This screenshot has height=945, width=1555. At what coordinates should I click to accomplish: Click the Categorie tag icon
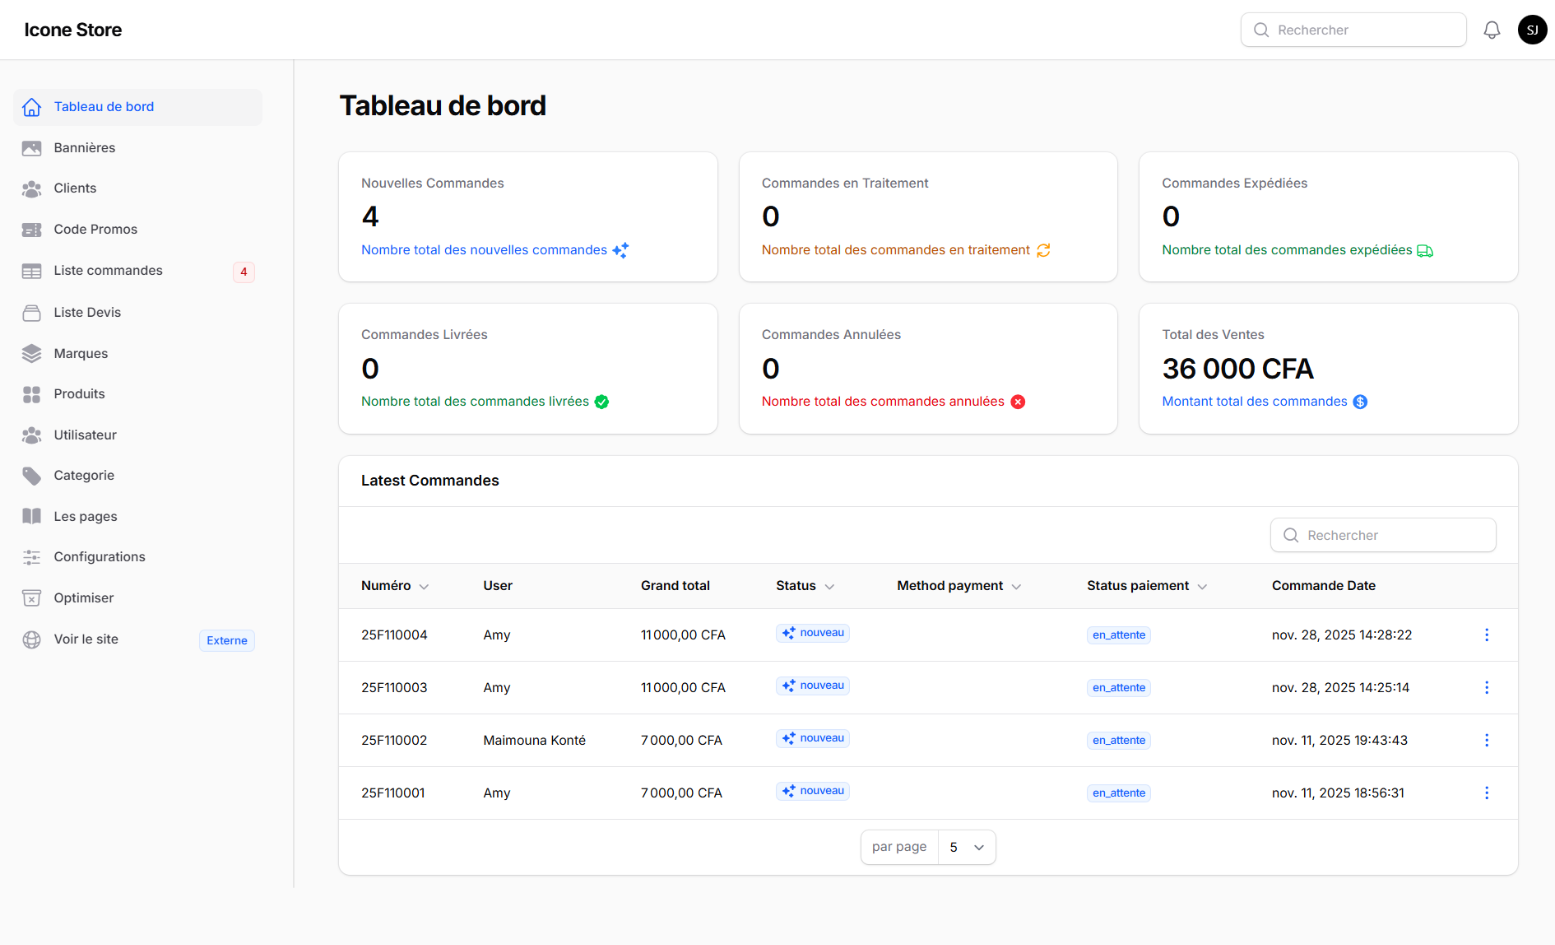(x=32, y=476)
